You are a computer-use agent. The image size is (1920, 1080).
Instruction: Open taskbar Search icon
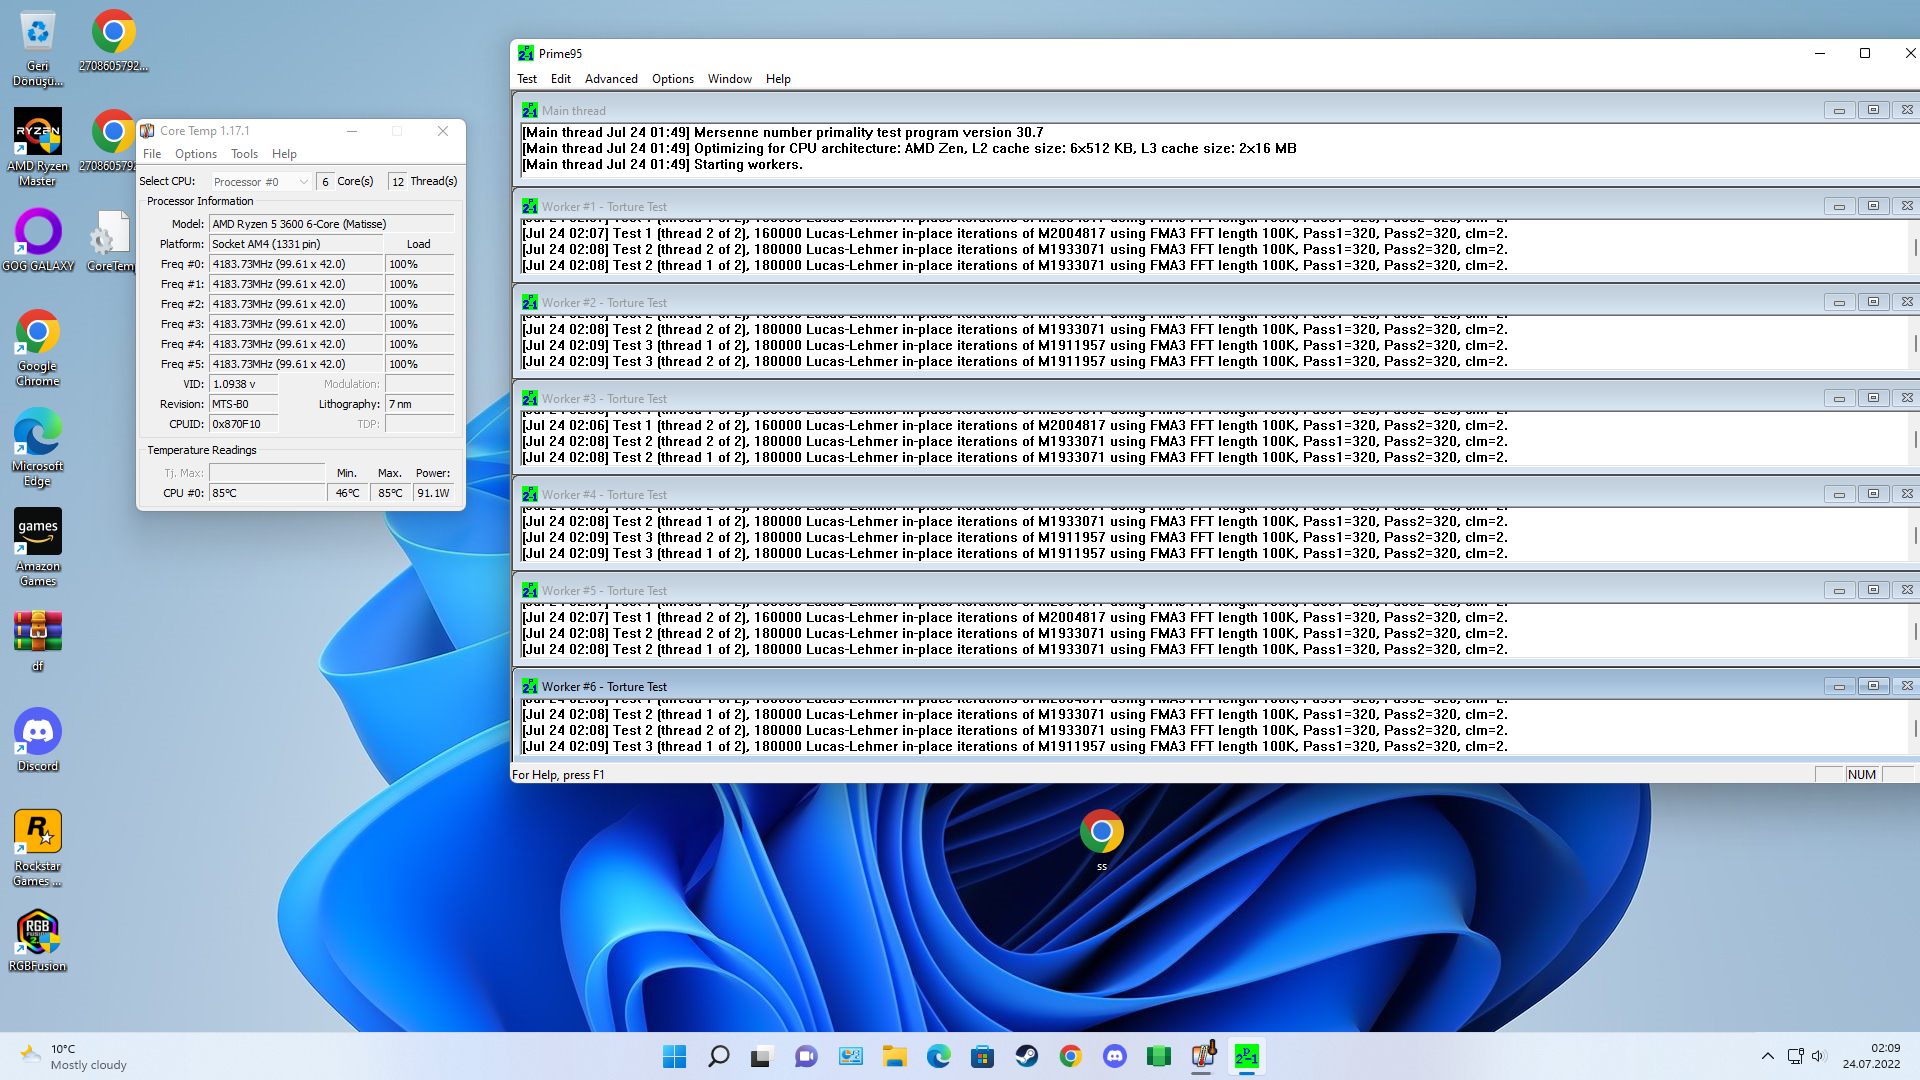click(718, 1056)
